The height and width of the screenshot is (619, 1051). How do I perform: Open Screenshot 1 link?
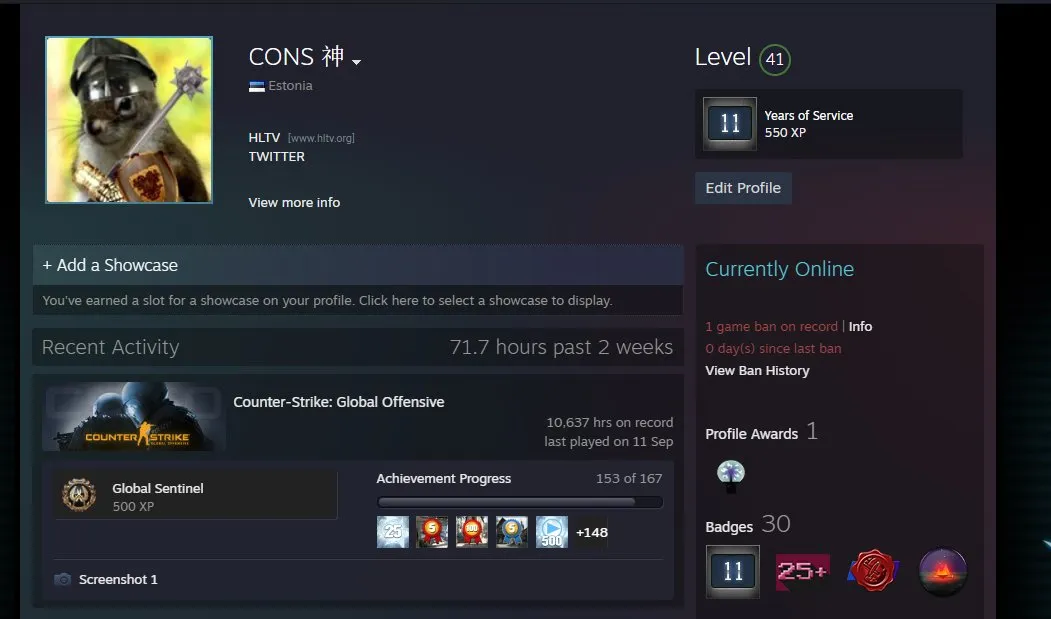tap(118, 579)
